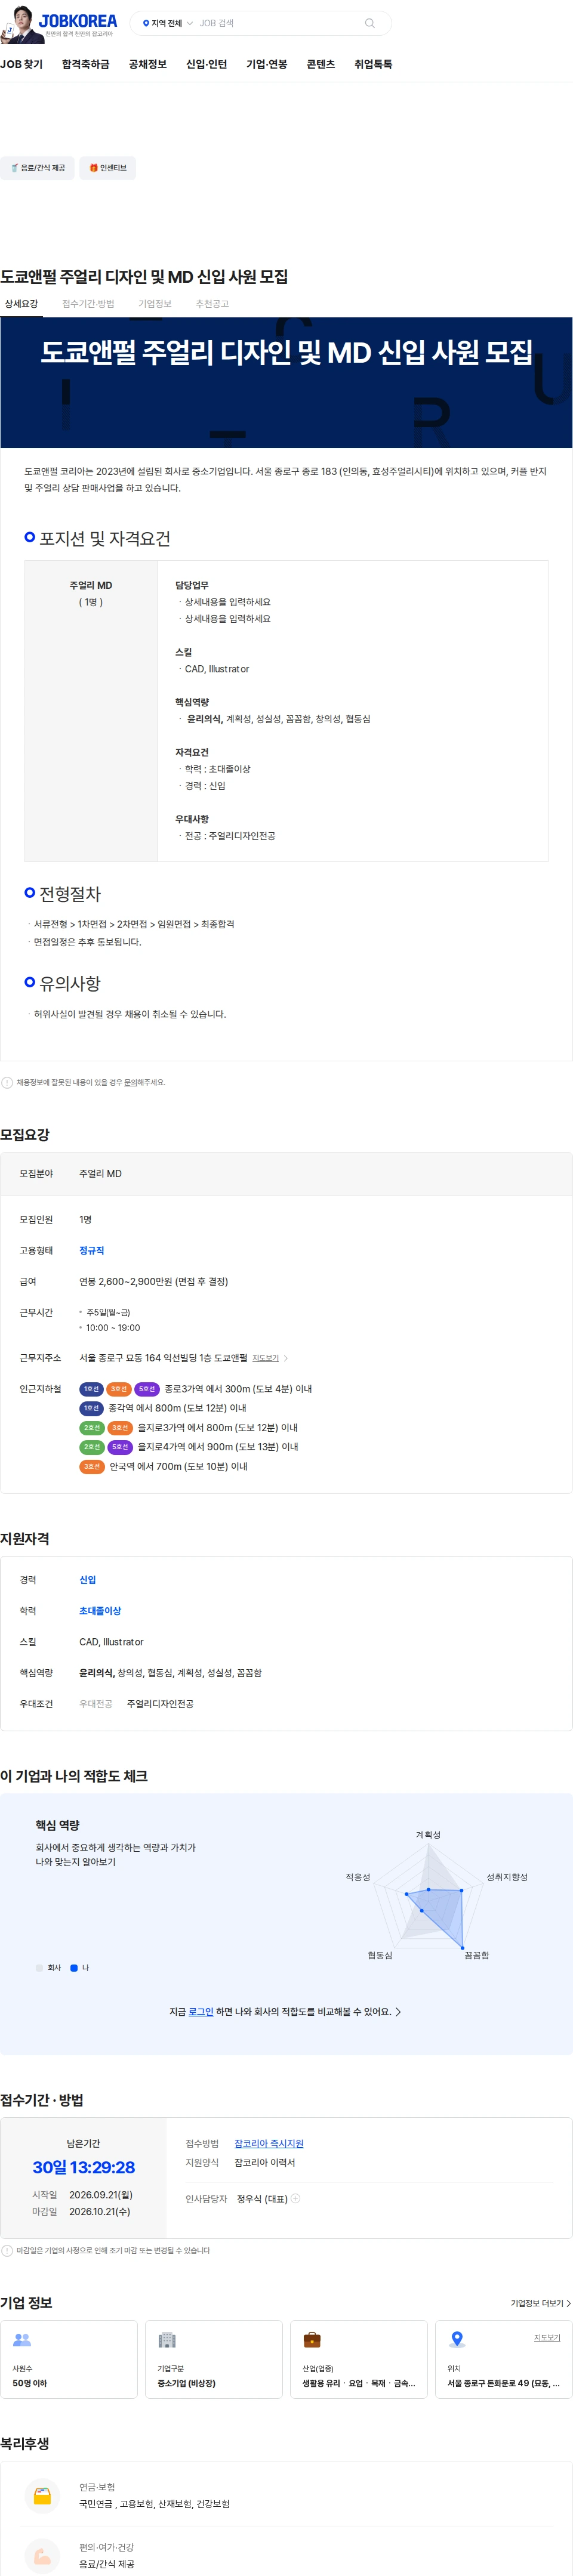Viewport: 573px width, 2576px height.
Task: Click 3호선 badge beside 안국역
Action: pyautogui.click(x=91, y=1467)
